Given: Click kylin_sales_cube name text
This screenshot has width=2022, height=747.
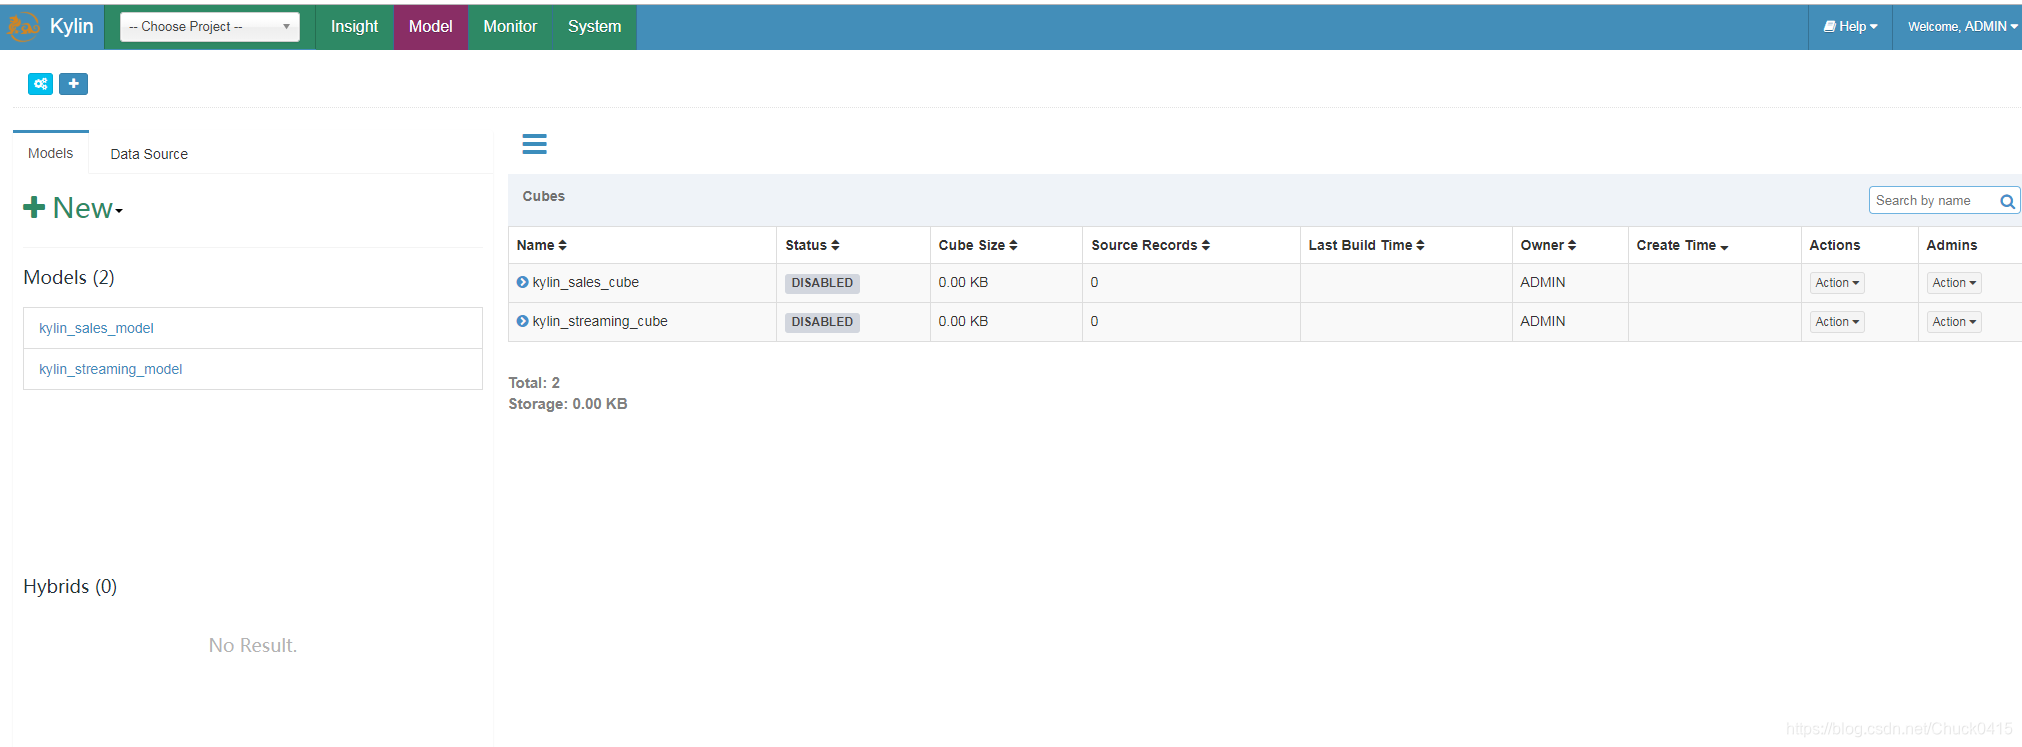Looking at the screenshot, I should (585, 282).
